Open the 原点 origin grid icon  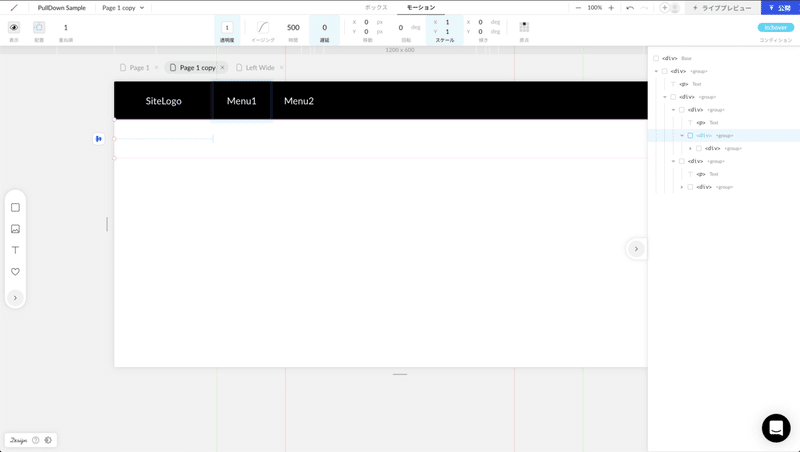tap(524, 27)
